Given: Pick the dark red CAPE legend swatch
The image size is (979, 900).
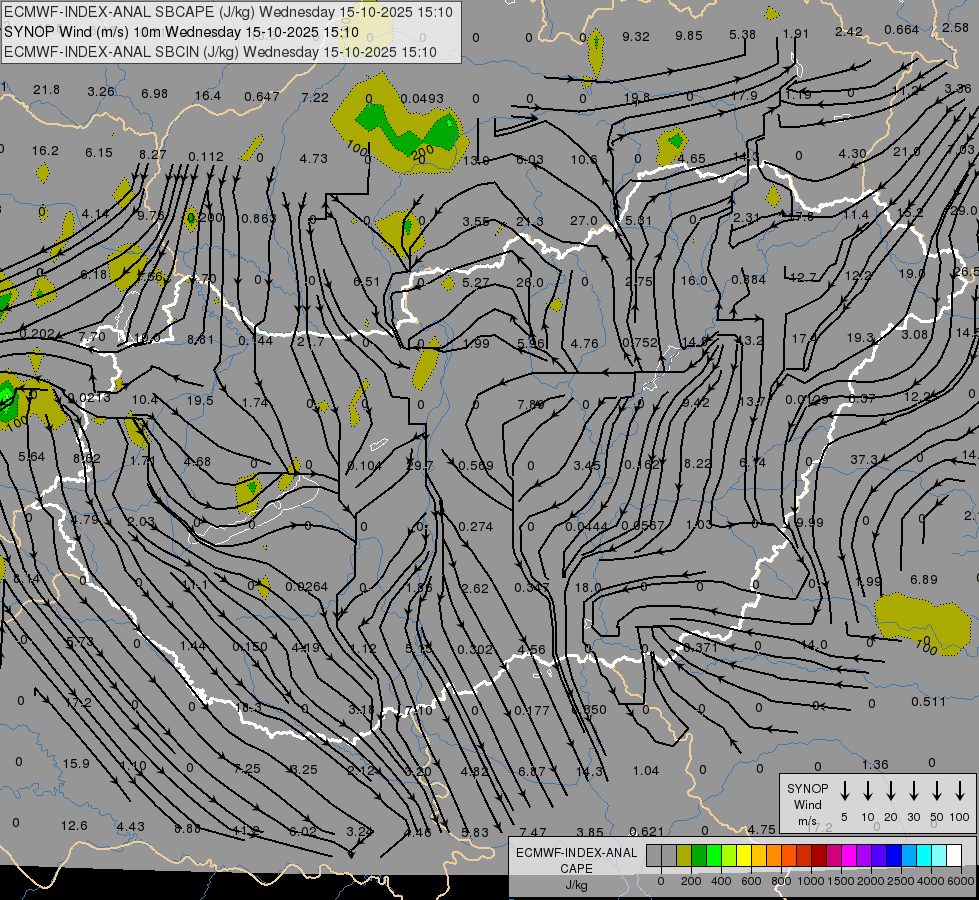Looking at the screenshot, I should coord(819,856).
